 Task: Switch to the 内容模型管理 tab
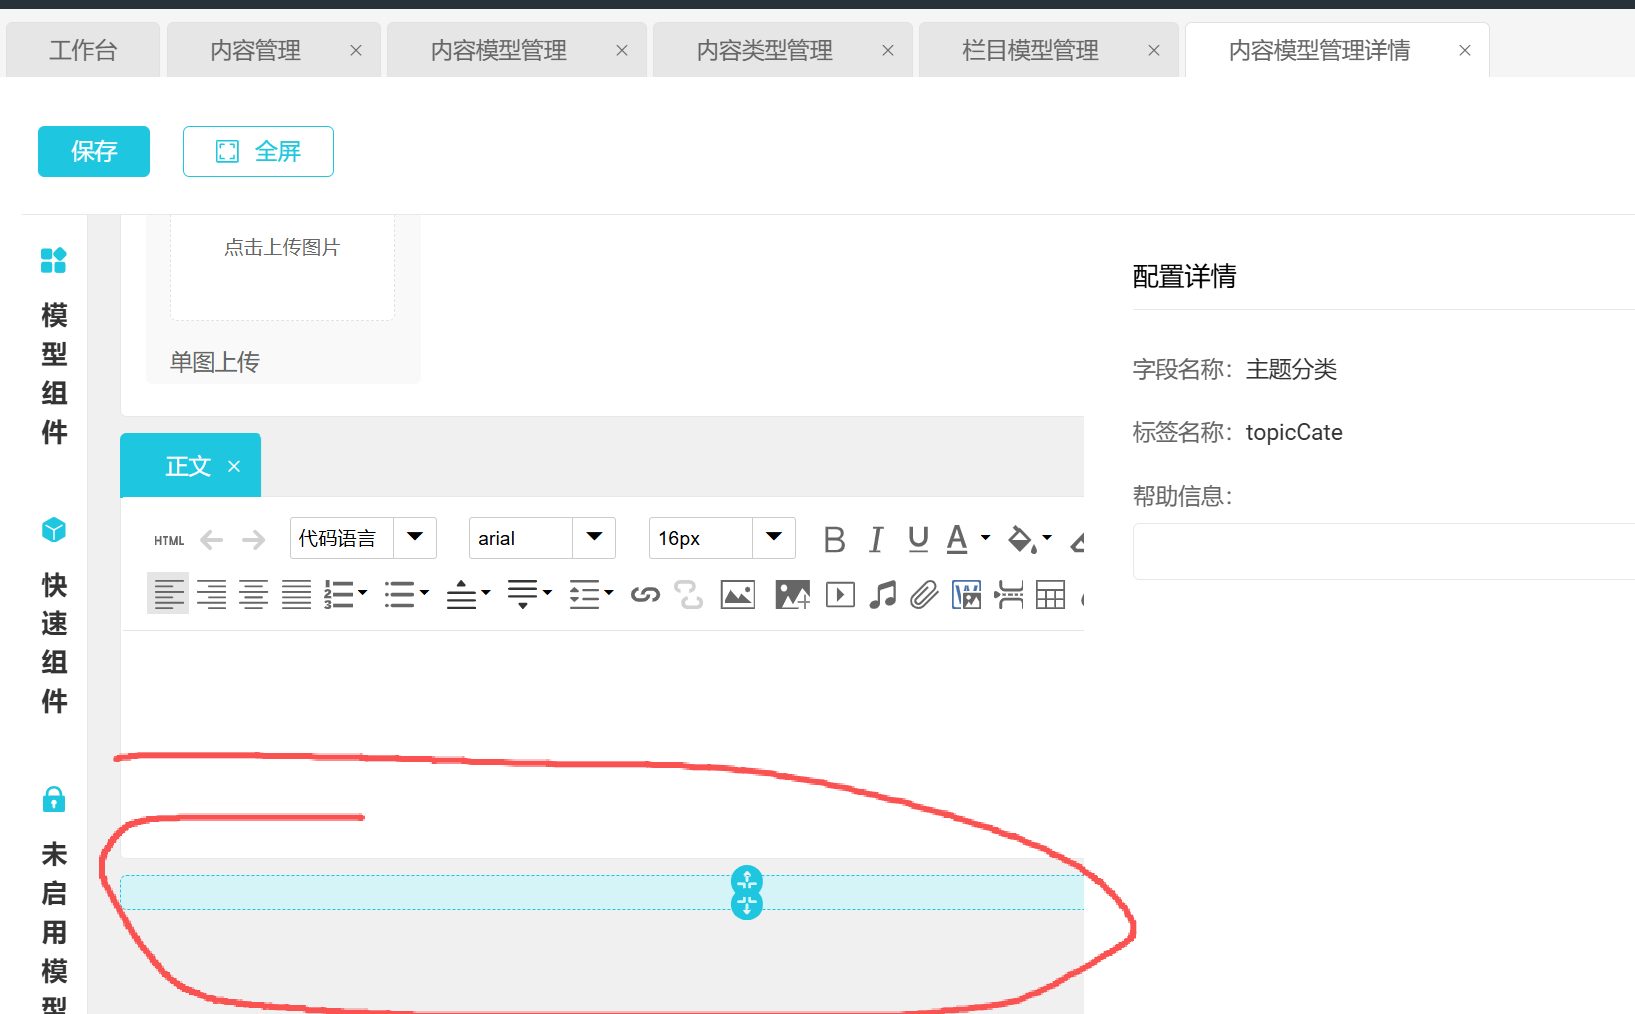(499, 50)
